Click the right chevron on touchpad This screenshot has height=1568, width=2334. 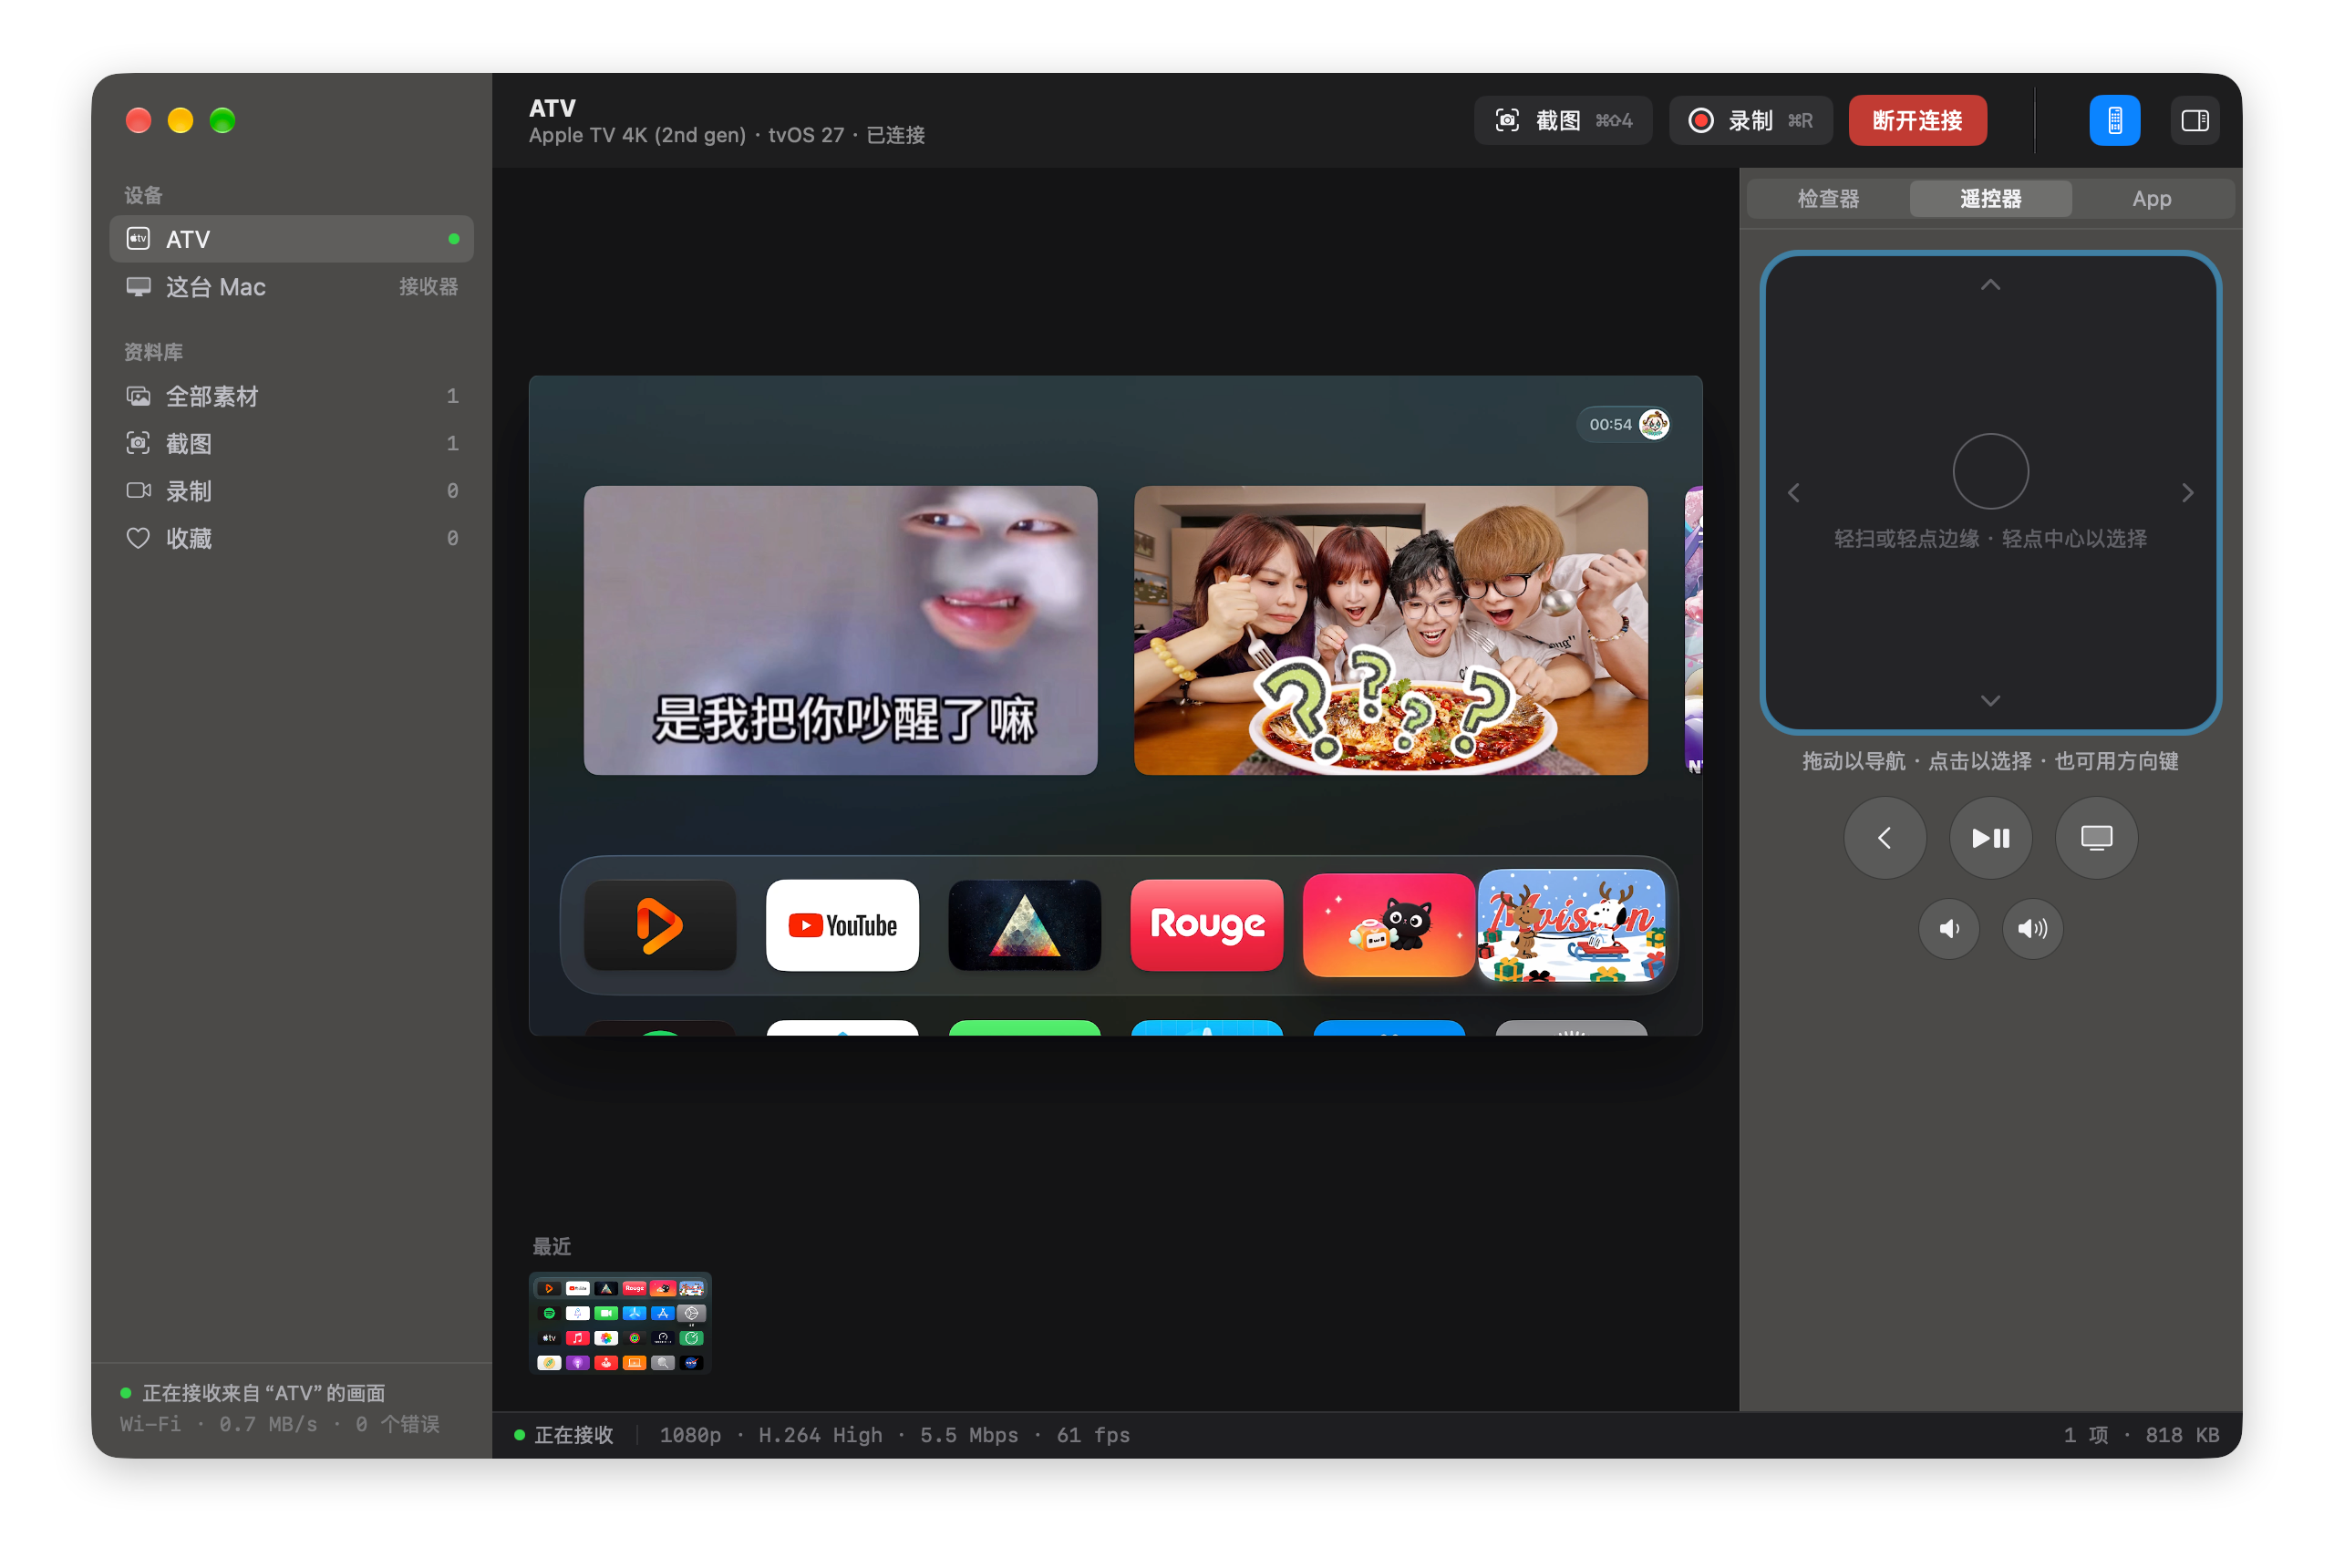[x=2187, y=493]
